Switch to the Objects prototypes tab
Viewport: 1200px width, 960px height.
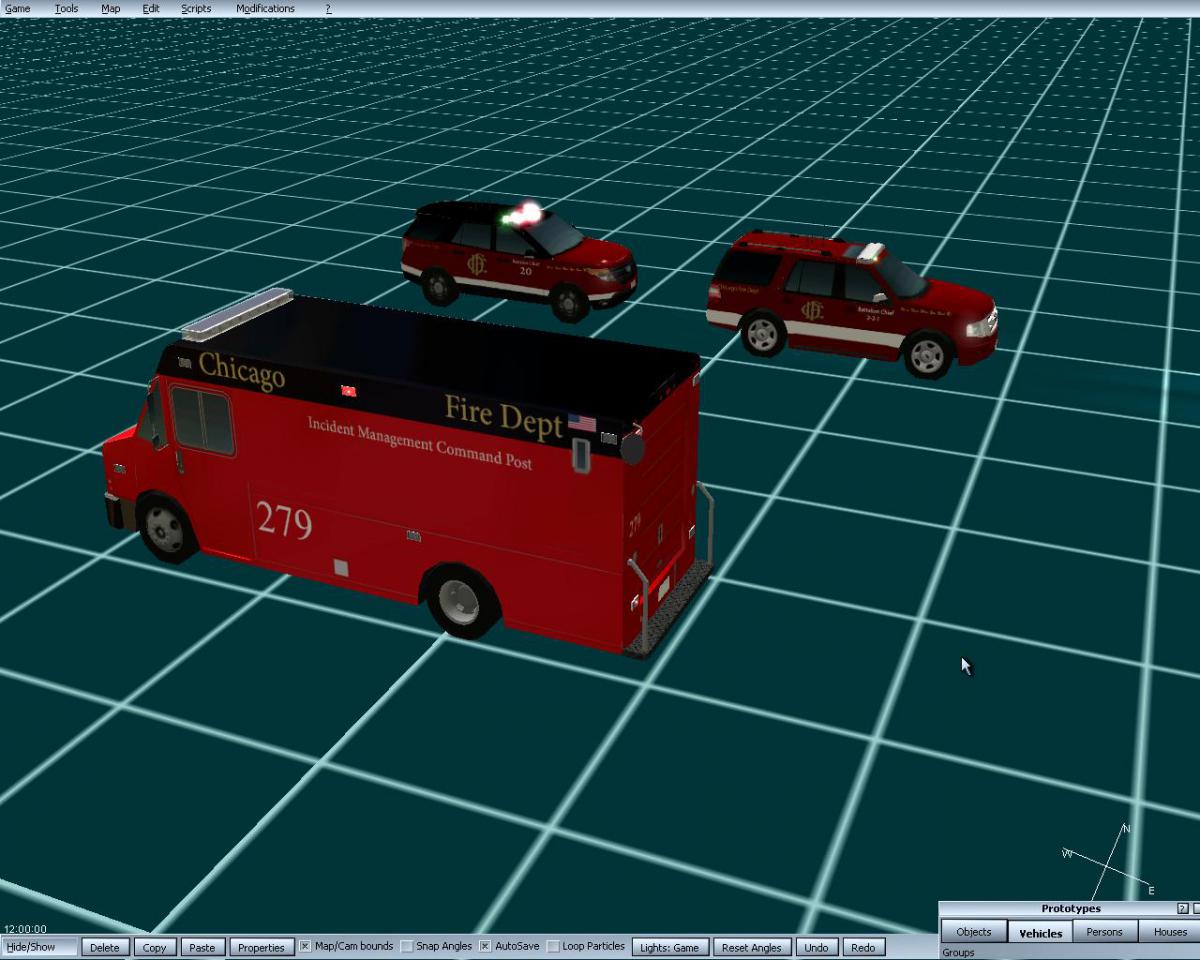click(x=974, y=932)
